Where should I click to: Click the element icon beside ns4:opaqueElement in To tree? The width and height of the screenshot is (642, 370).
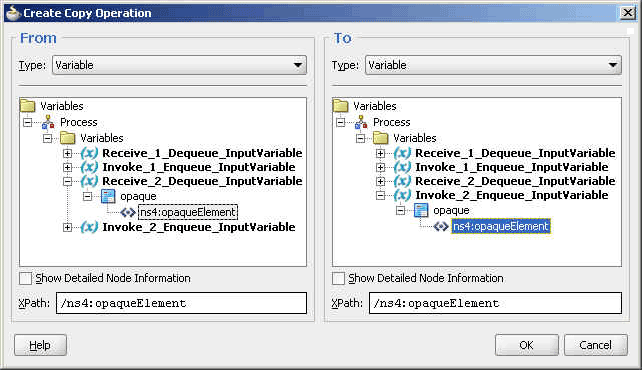point(441,226)
